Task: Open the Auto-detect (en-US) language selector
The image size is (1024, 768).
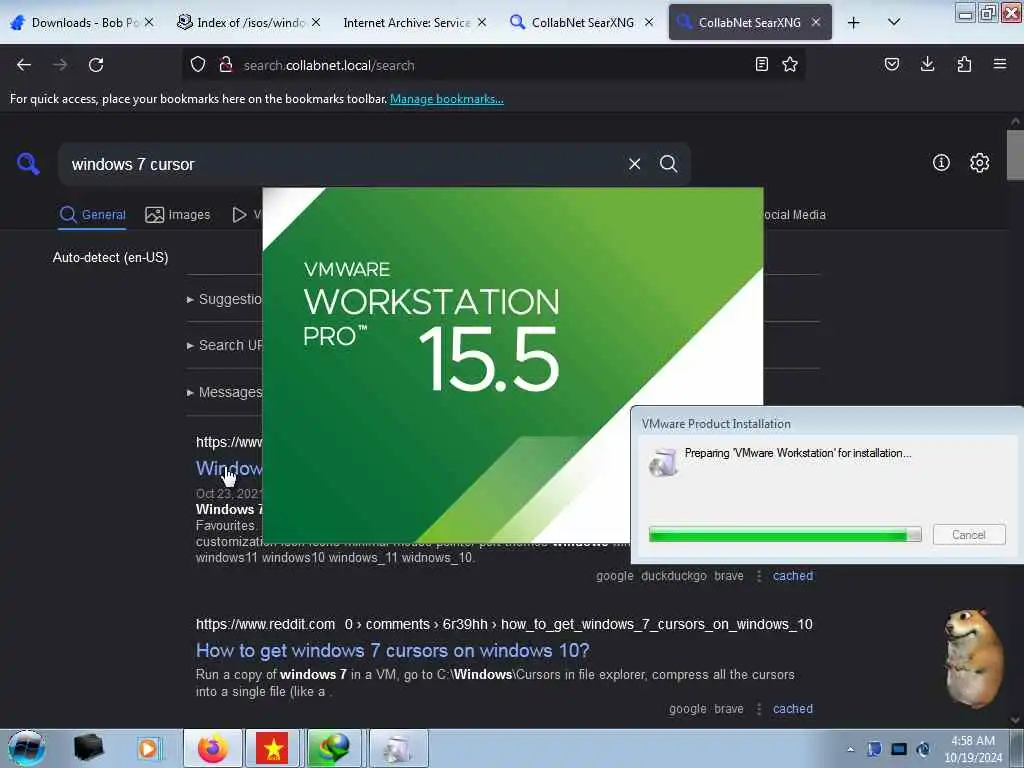Action: 110,257
